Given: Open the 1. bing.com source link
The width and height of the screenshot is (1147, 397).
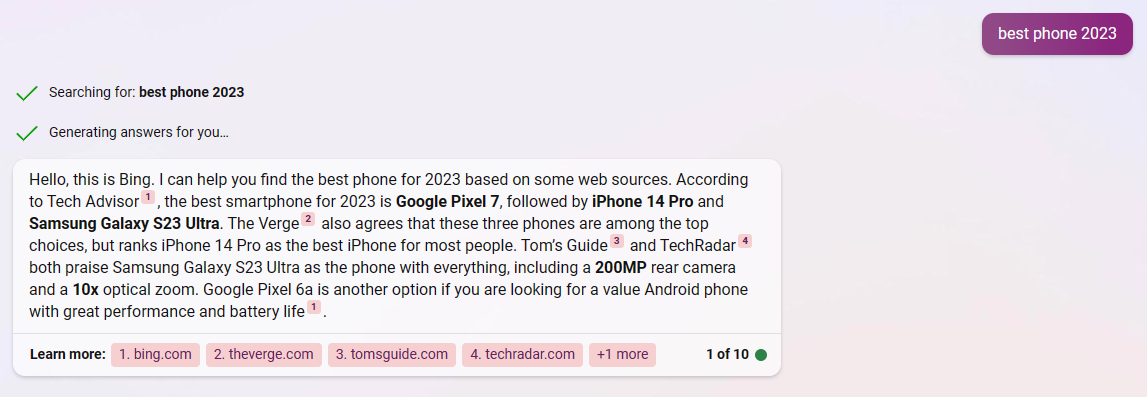Looking at the screenshot, I should tap(155, 355).
